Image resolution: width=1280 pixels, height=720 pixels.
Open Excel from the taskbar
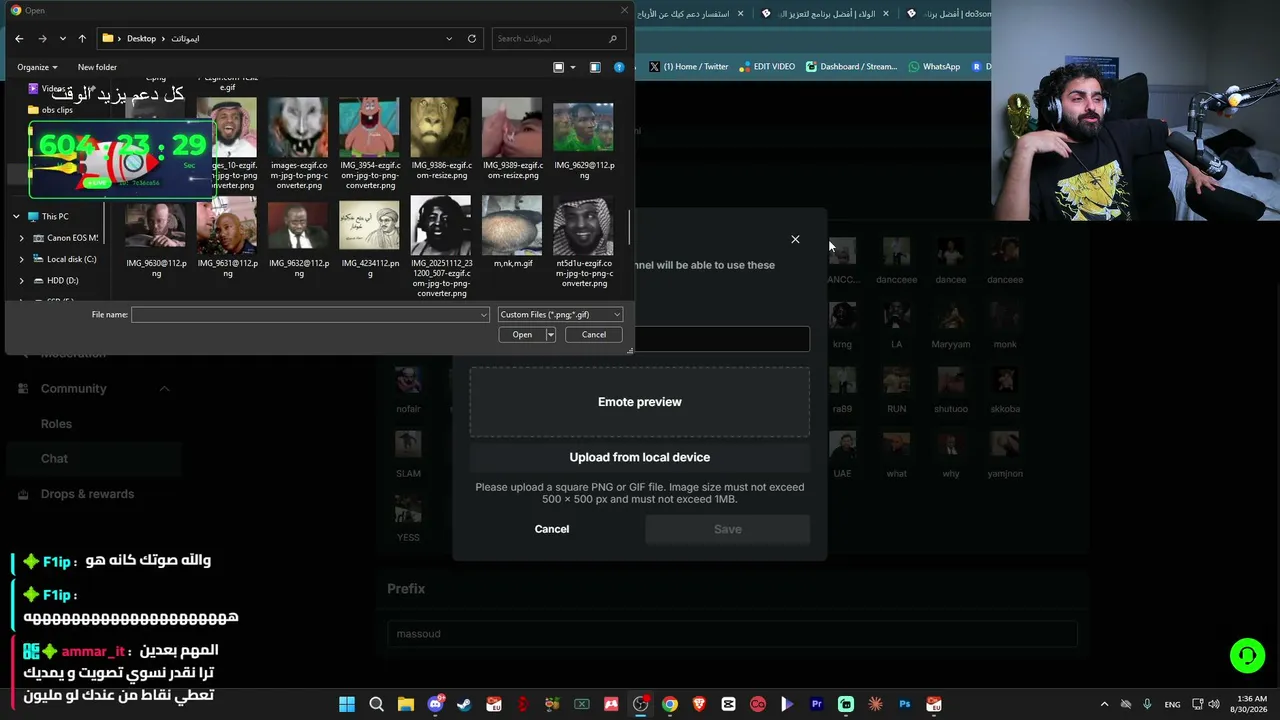tap(582, 704)
